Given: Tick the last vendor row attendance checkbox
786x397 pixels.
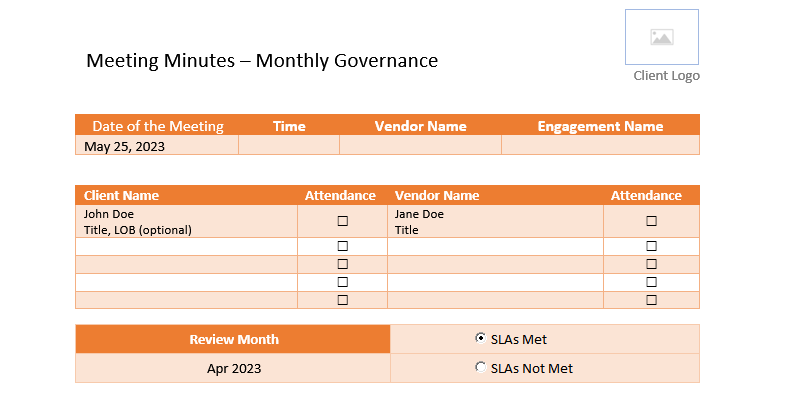Looking at the screenshot, I should click(651, 300).
